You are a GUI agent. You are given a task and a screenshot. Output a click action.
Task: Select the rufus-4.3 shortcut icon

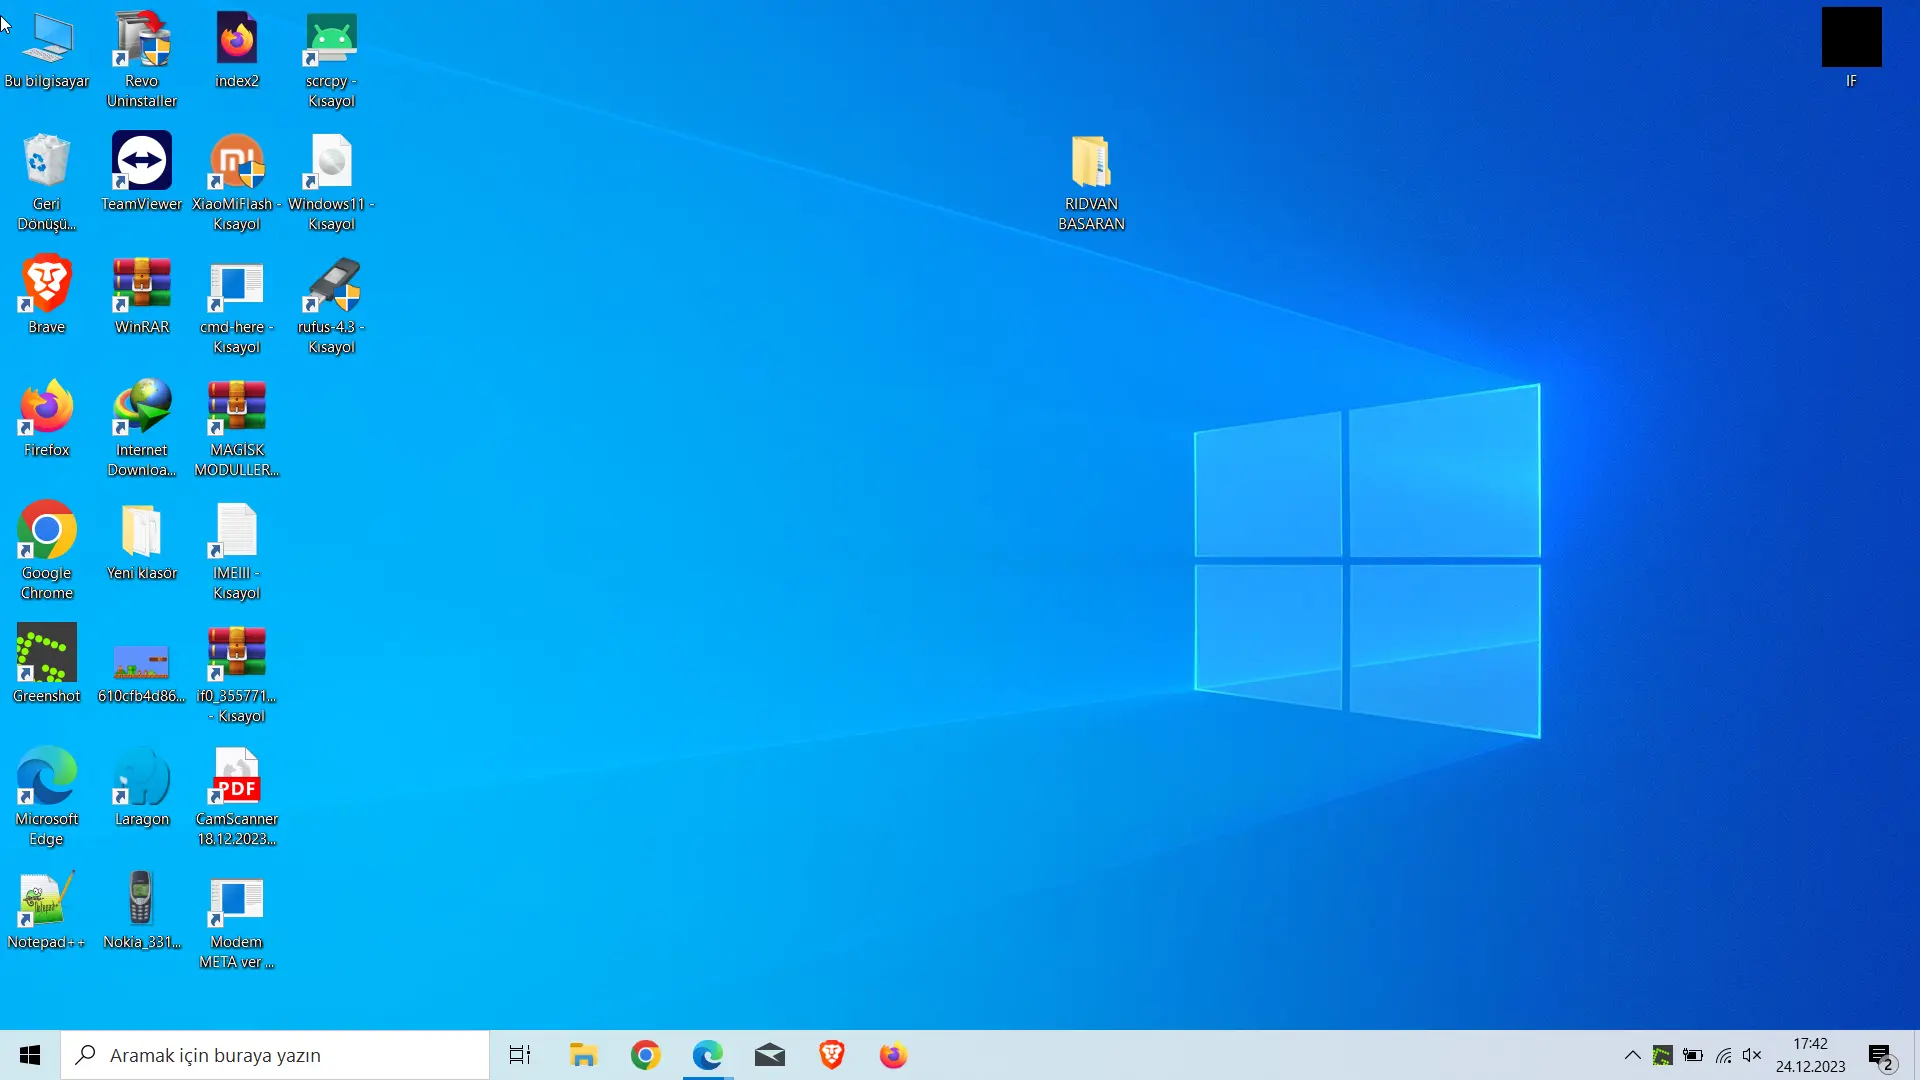pyautogui.click(x=332, y=306)
